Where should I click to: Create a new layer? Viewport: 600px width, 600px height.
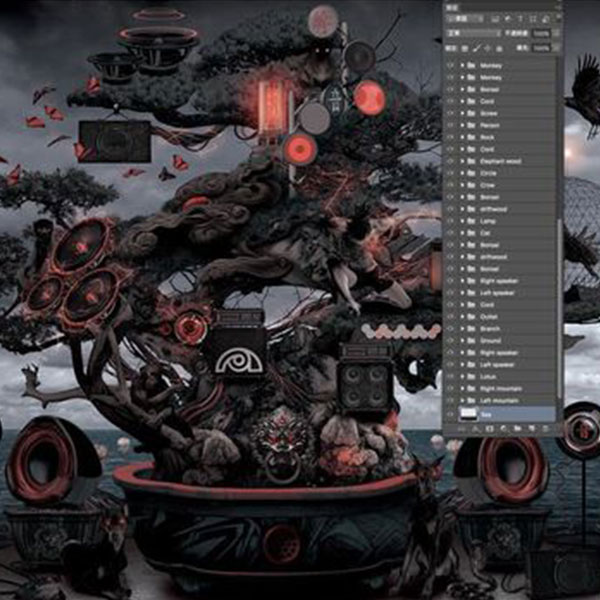click(532, 429)
